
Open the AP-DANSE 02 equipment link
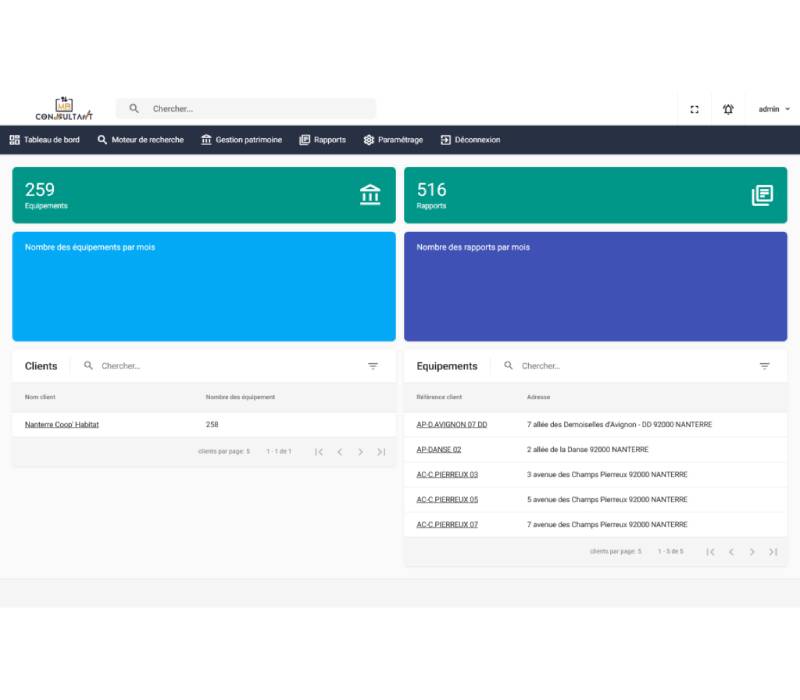pos(438,450)
